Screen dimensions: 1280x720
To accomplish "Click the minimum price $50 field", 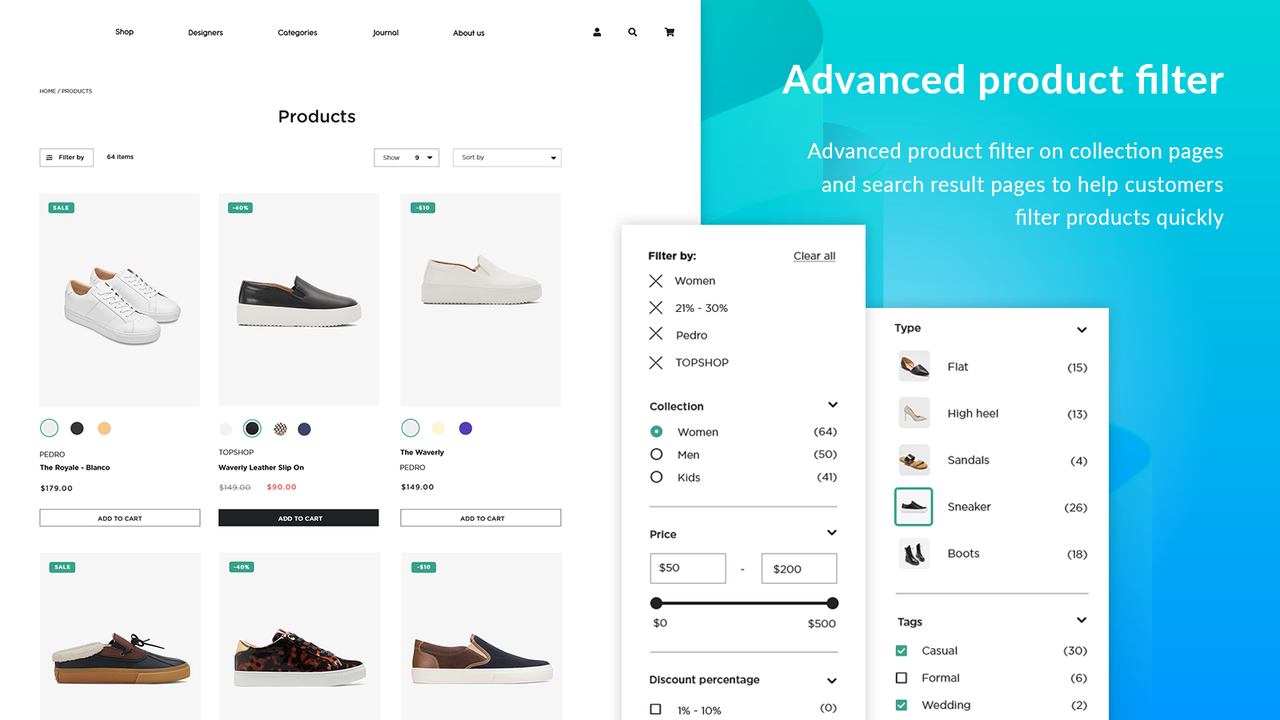I will (x=688, y=568).
